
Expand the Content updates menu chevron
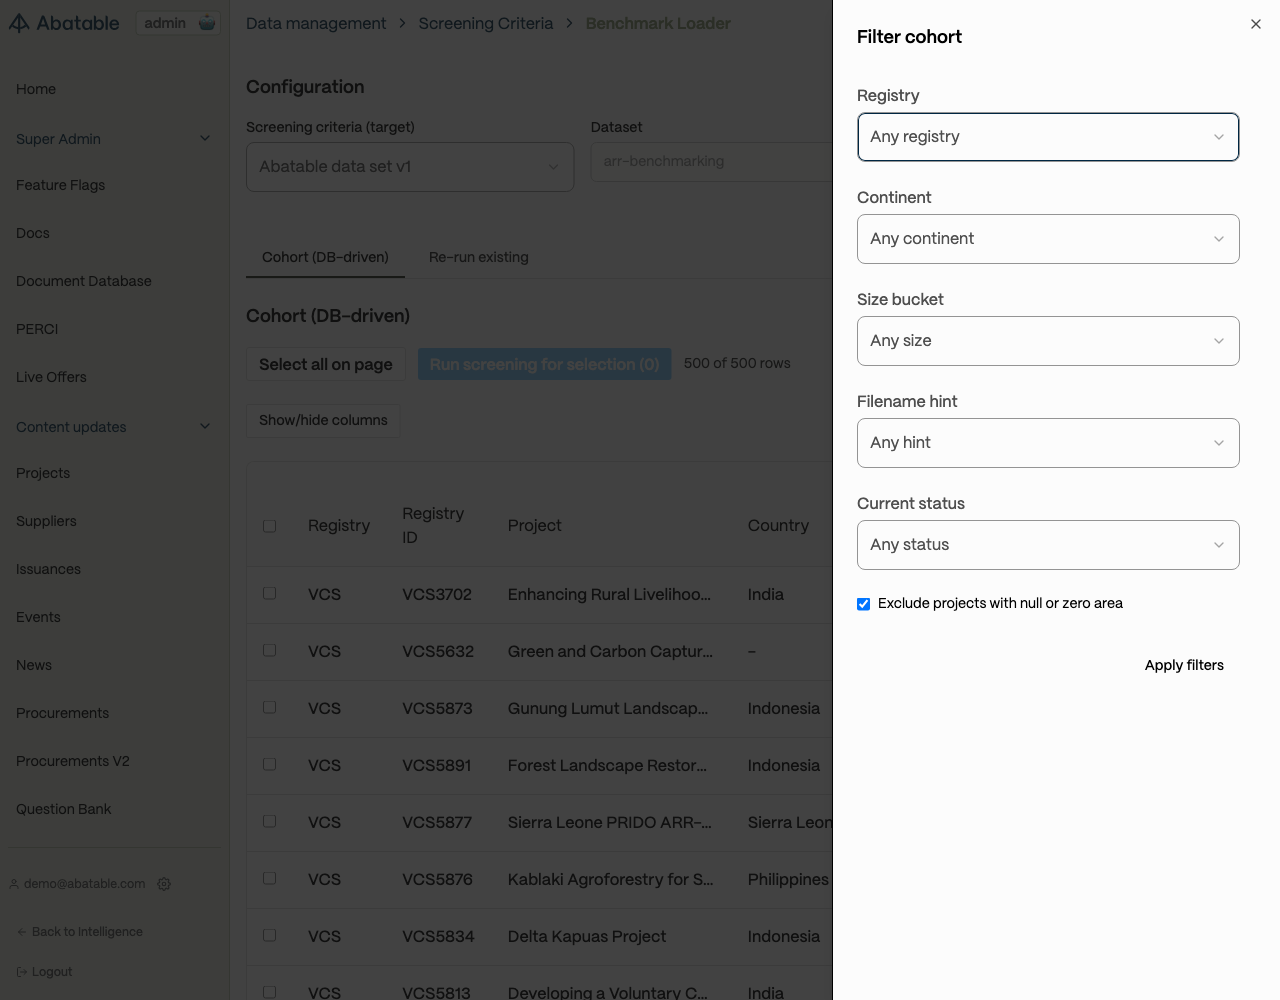[205, 426]
